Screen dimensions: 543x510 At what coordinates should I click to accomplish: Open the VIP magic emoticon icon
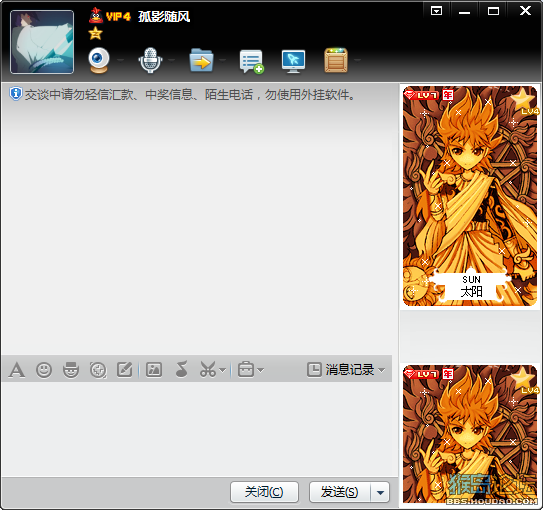(71, 370)
